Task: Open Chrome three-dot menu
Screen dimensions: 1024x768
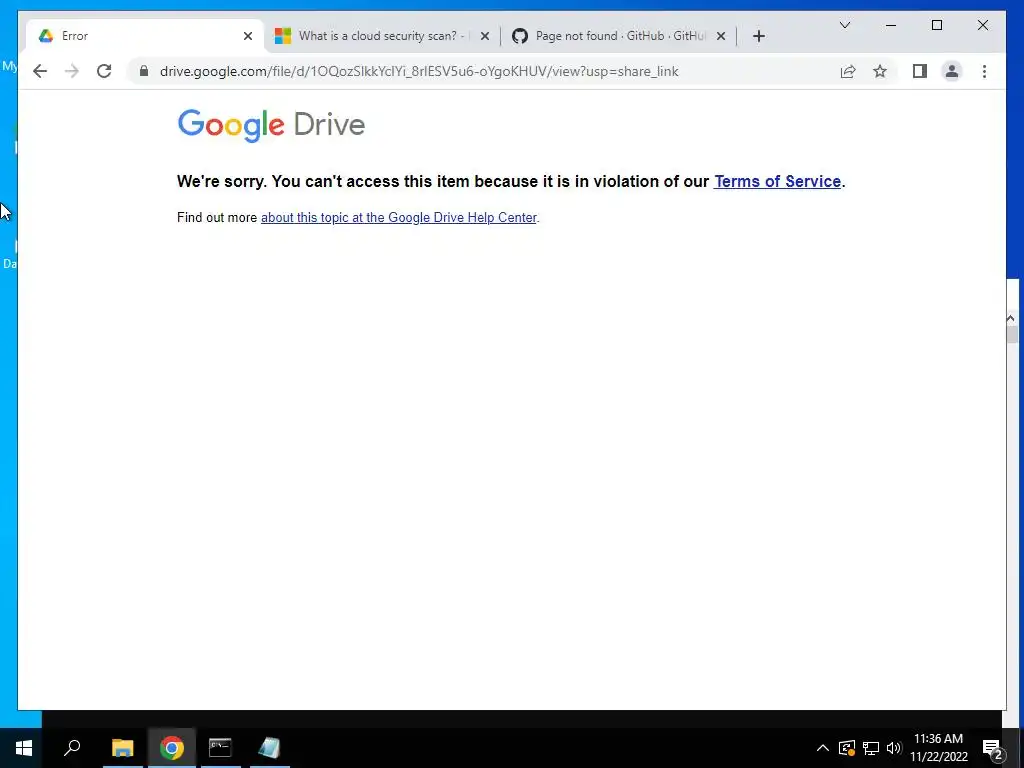Action: point(984,71)
